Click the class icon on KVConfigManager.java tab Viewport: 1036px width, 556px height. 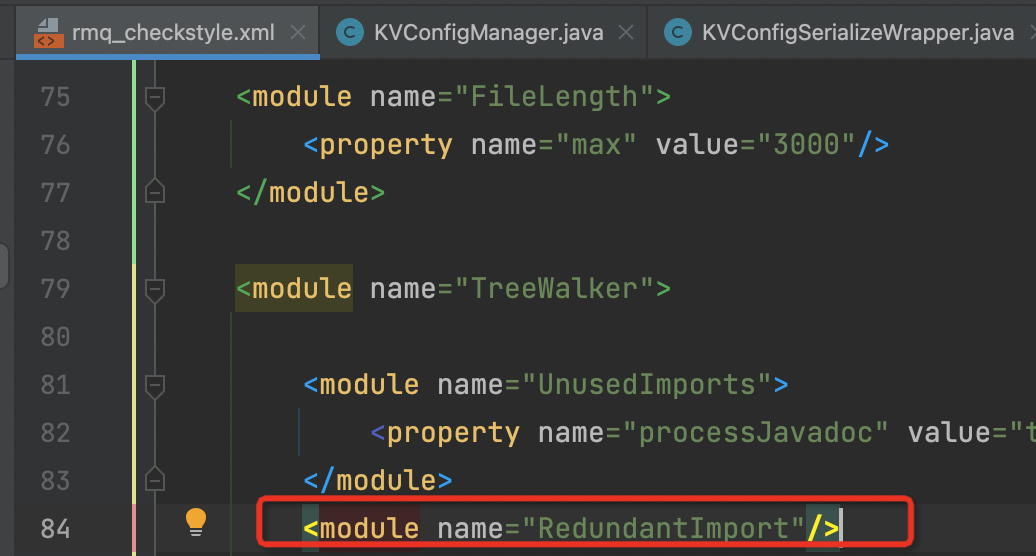point(350,32)
